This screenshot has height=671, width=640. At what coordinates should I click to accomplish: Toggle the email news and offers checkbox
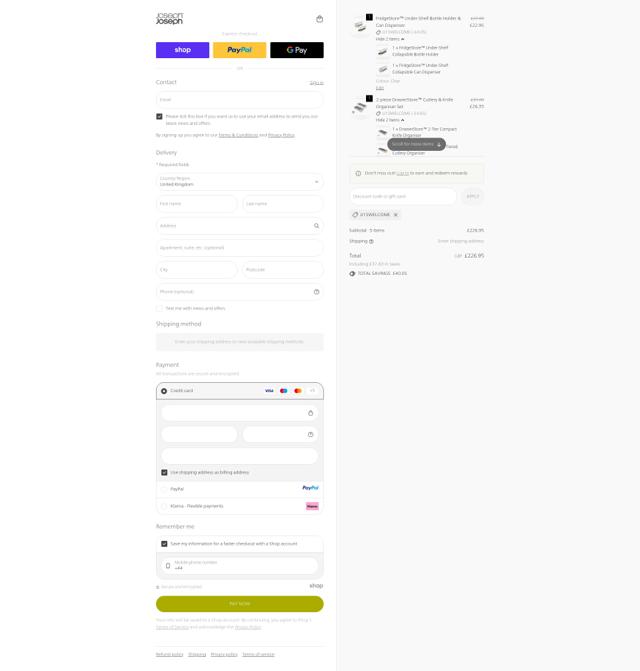pyautogui.click(x=159, y=116)
